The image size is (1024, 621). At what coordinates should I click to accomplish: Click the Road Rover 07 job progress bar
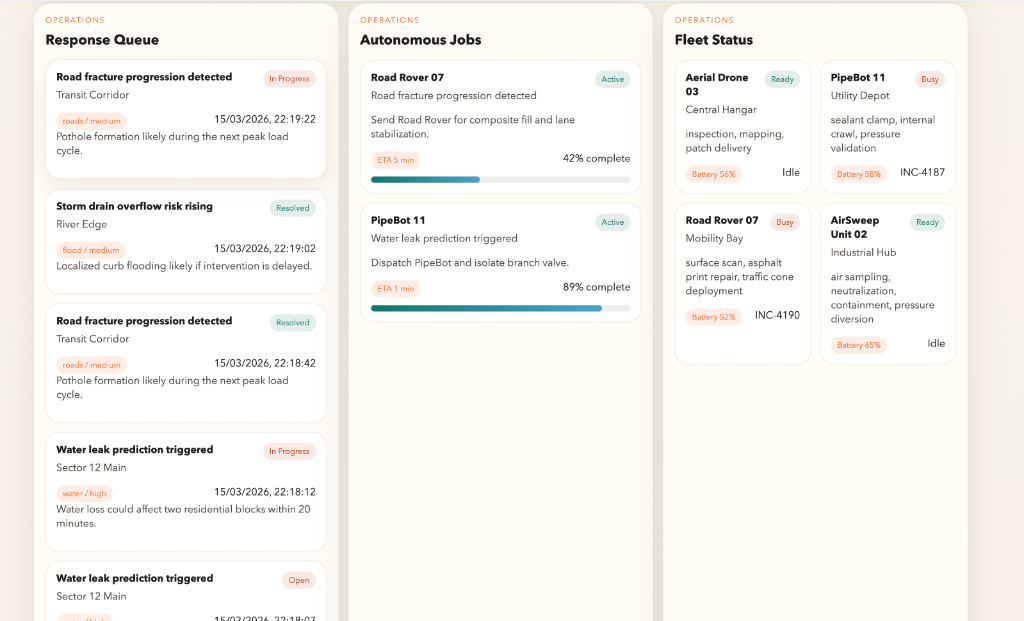click(x=500, y=180)
